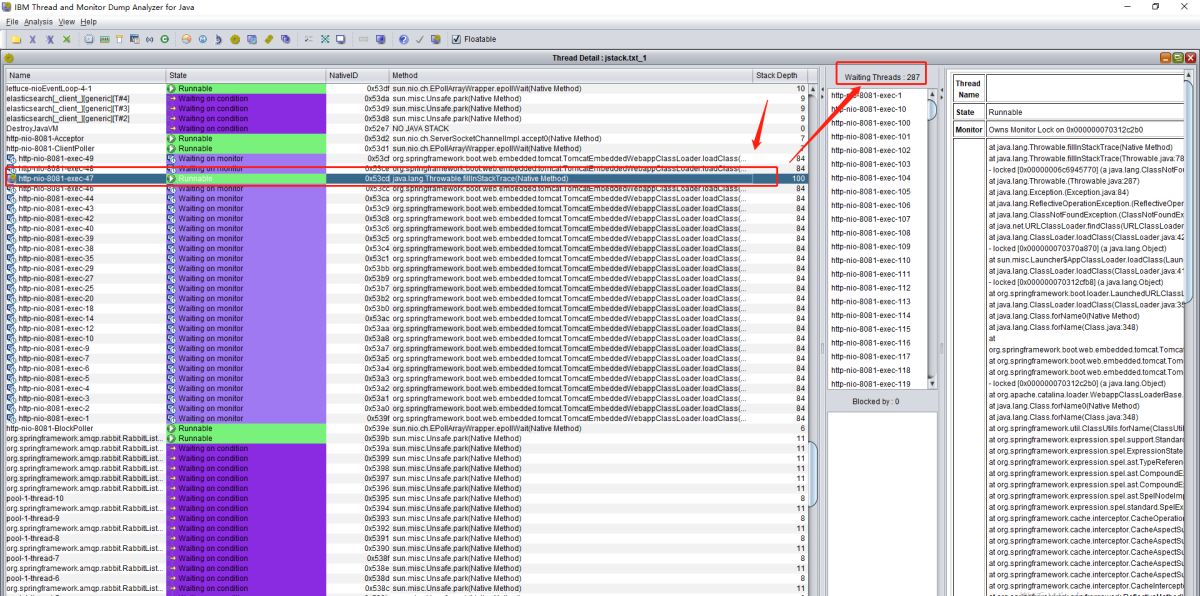The width and height of the screenshot is (1200, 596).
Task: Click the Runnable state value in detail panel
Action: (1005, 113)
